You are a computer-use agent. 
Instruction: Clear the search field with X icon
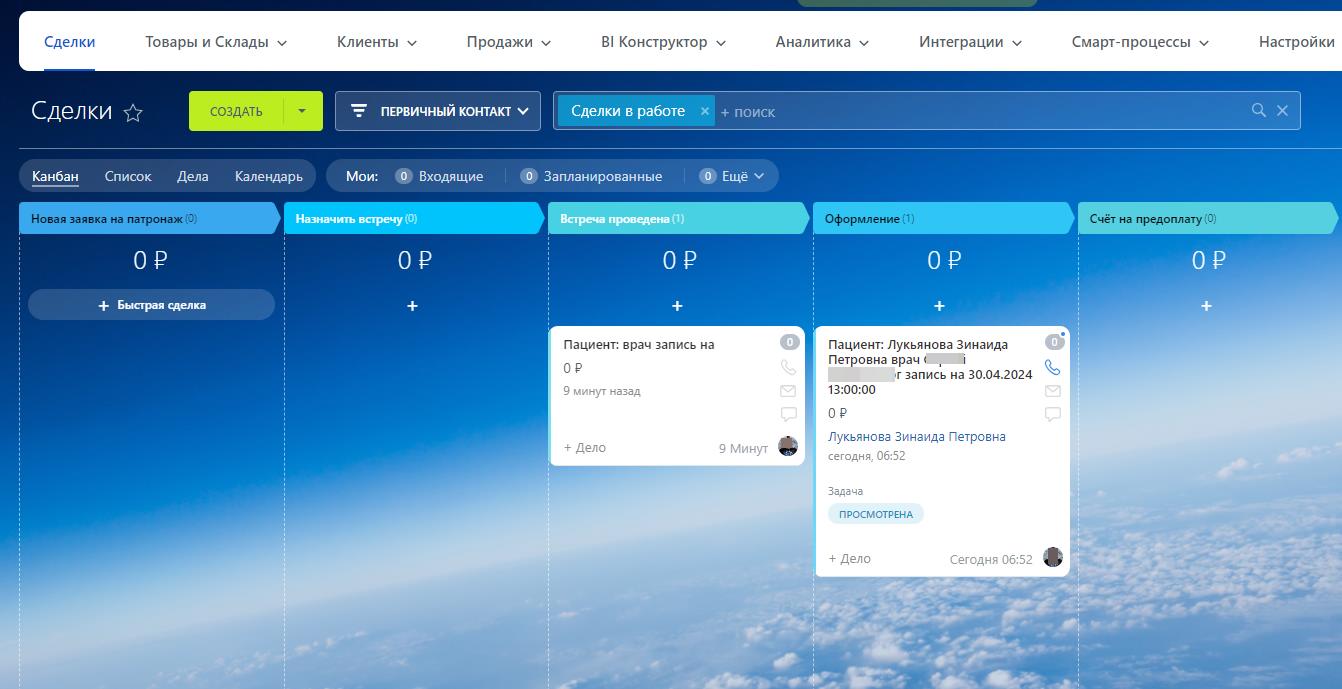click(1282, 111)
